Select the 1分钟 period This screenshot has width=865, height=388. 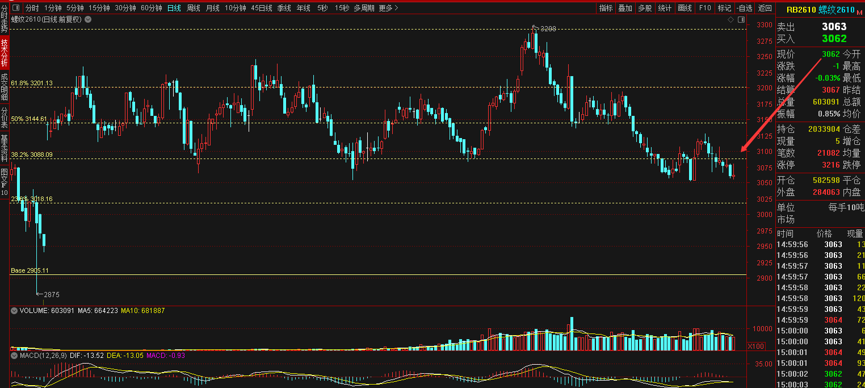click(52, 8)
